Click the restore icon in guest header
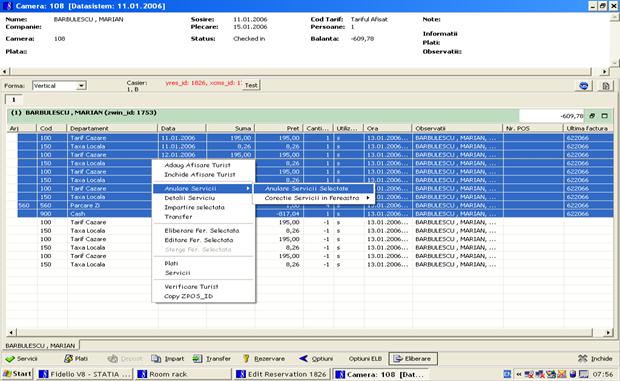Image resolution: width=620 pixels, height=381 pixels. pos(592,116)
